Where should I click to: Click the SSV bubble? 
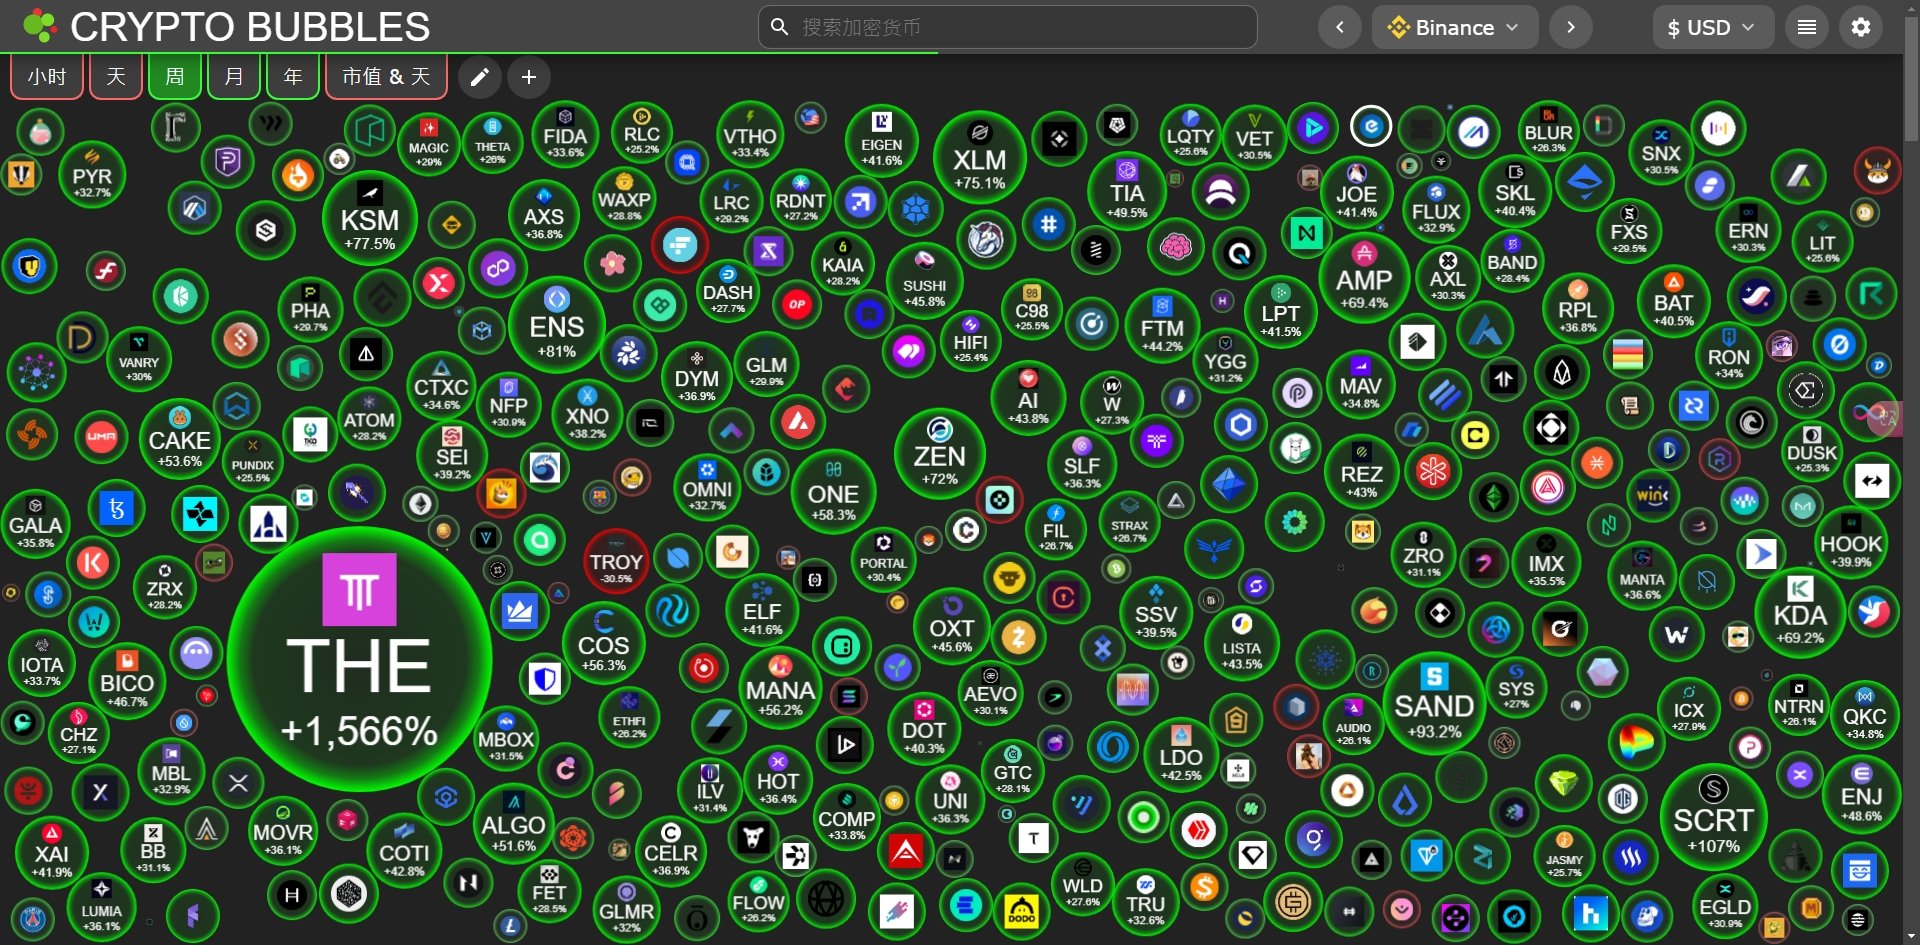pyautogui.click(x=1156, y=612)
